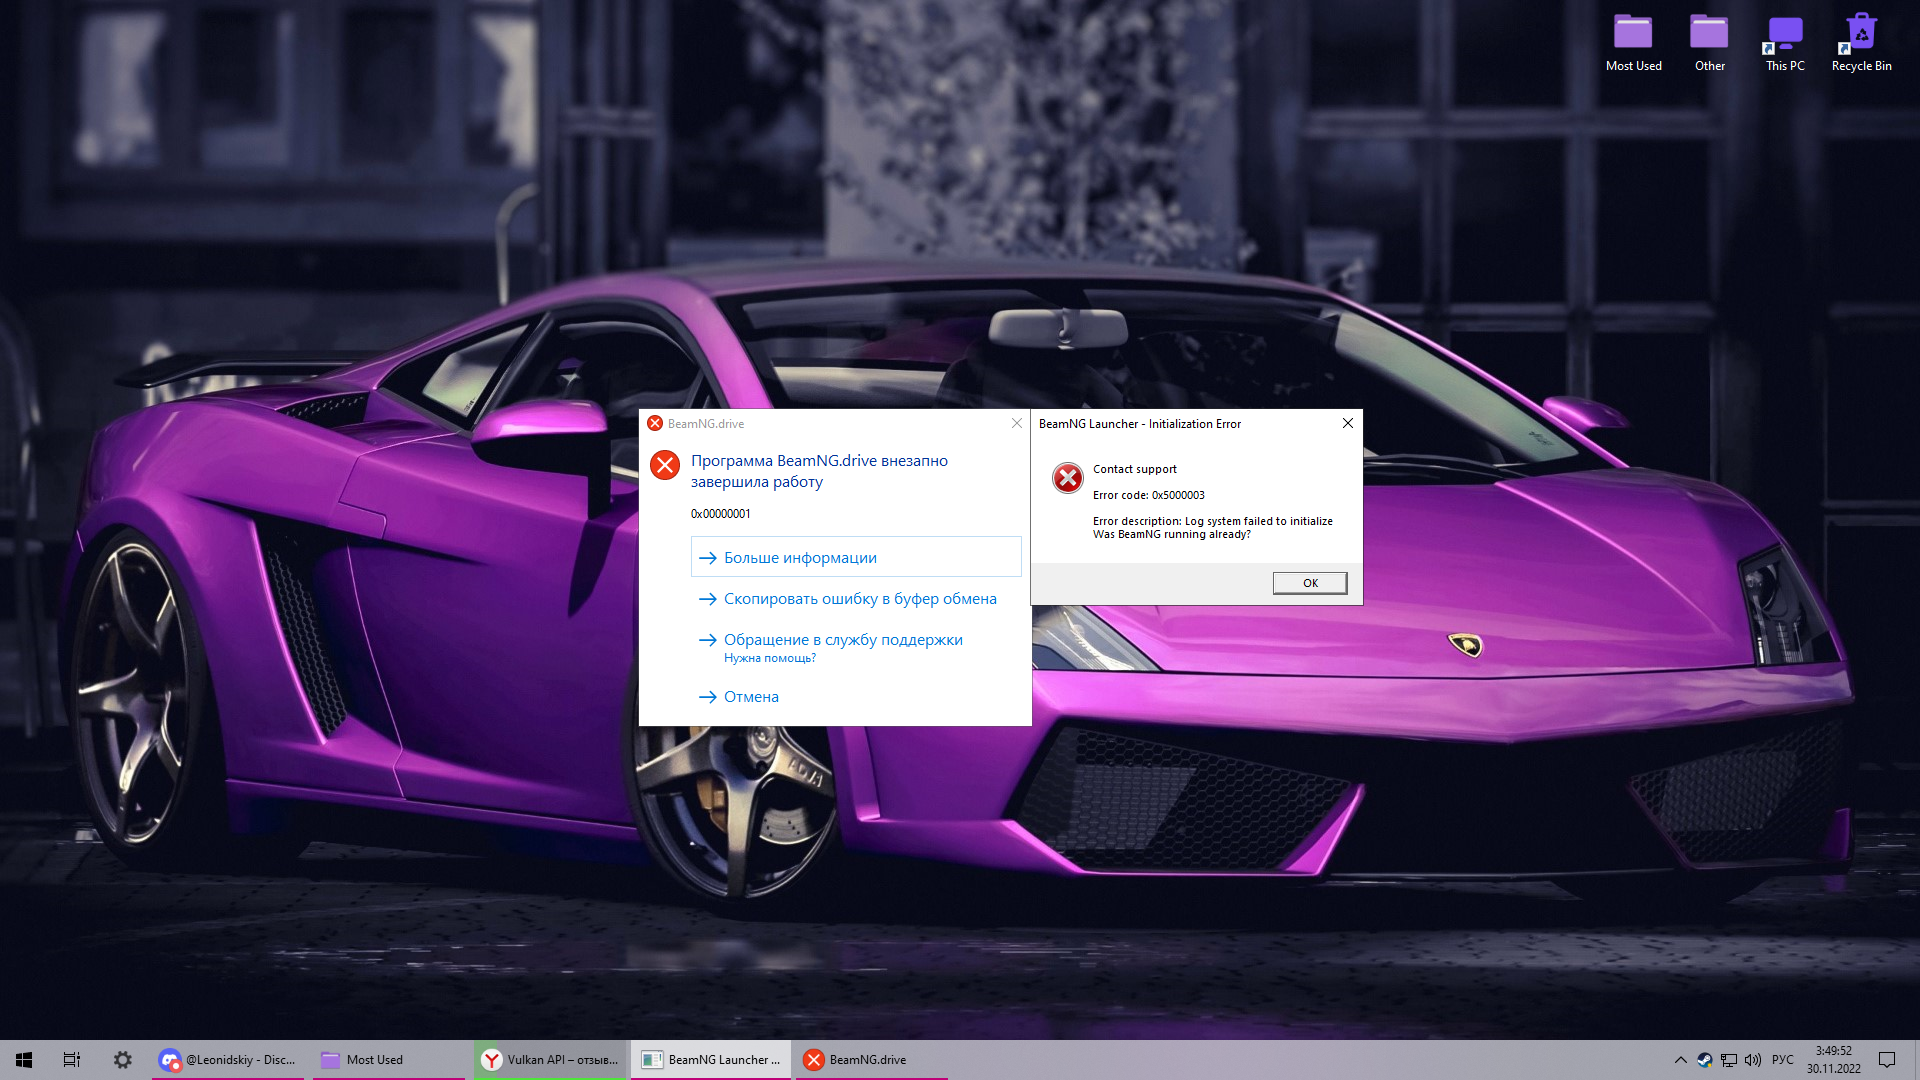Switch to BeamNG Launcher taskbar button
Viewport: 1920px width, 1080px height.
pyautogui.click(x=711, y=1060)
